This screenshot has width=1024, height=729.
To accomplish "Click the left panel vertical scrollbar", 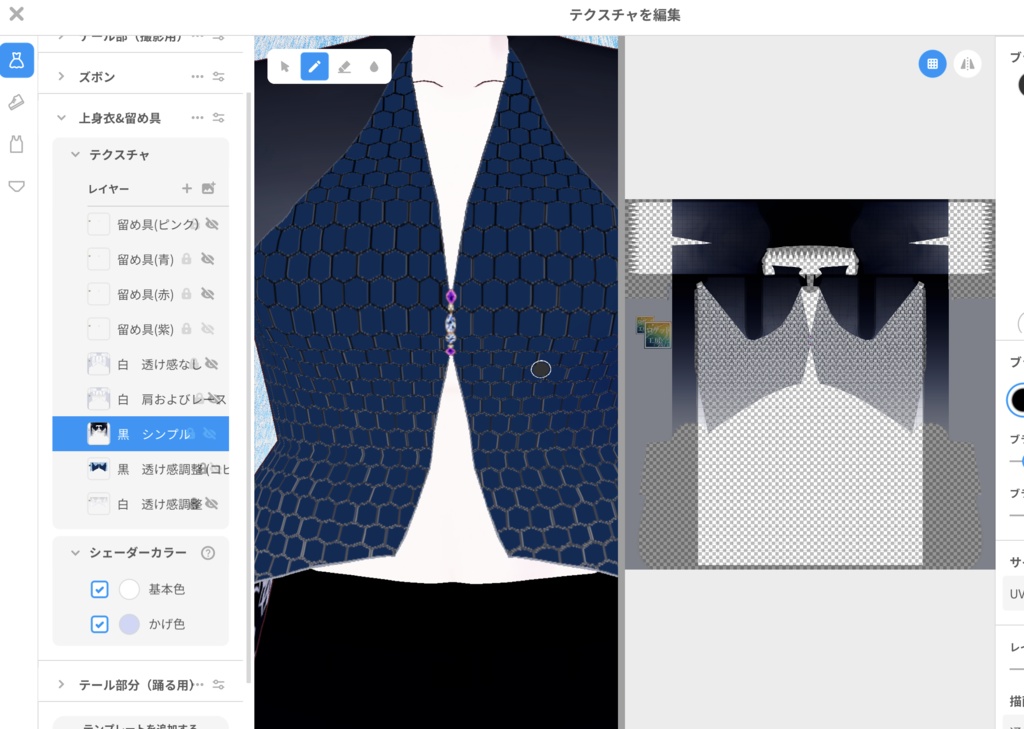I will tap(248, 388).
